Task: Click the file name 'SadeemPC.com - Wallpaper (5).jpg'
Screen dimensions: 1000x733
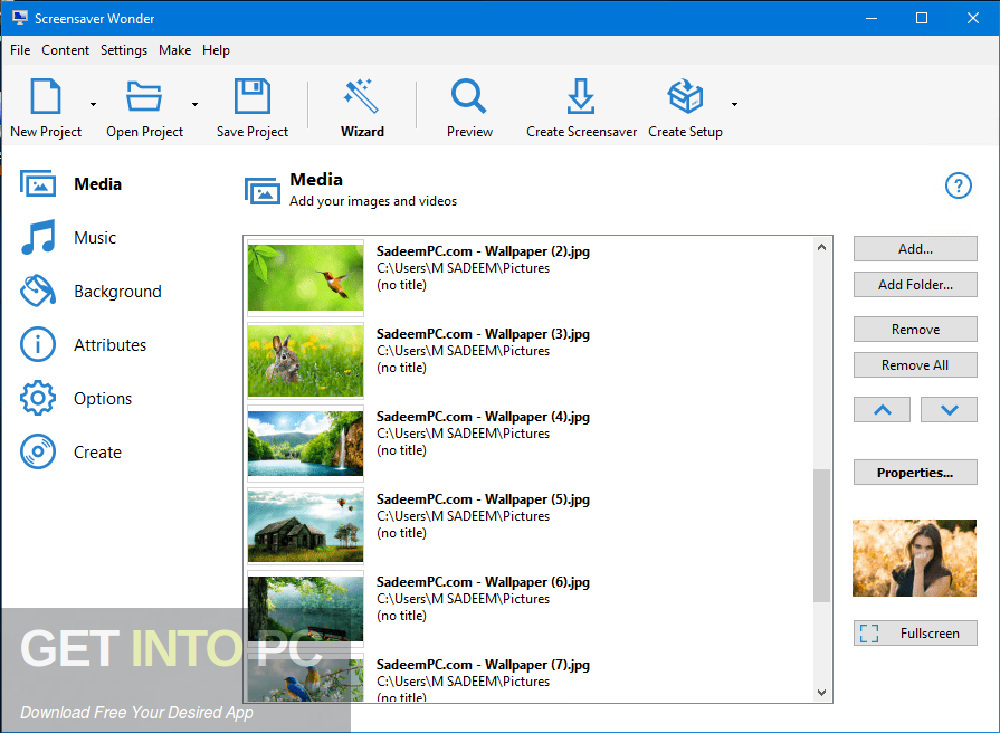Action: click(x=483, y=500)
